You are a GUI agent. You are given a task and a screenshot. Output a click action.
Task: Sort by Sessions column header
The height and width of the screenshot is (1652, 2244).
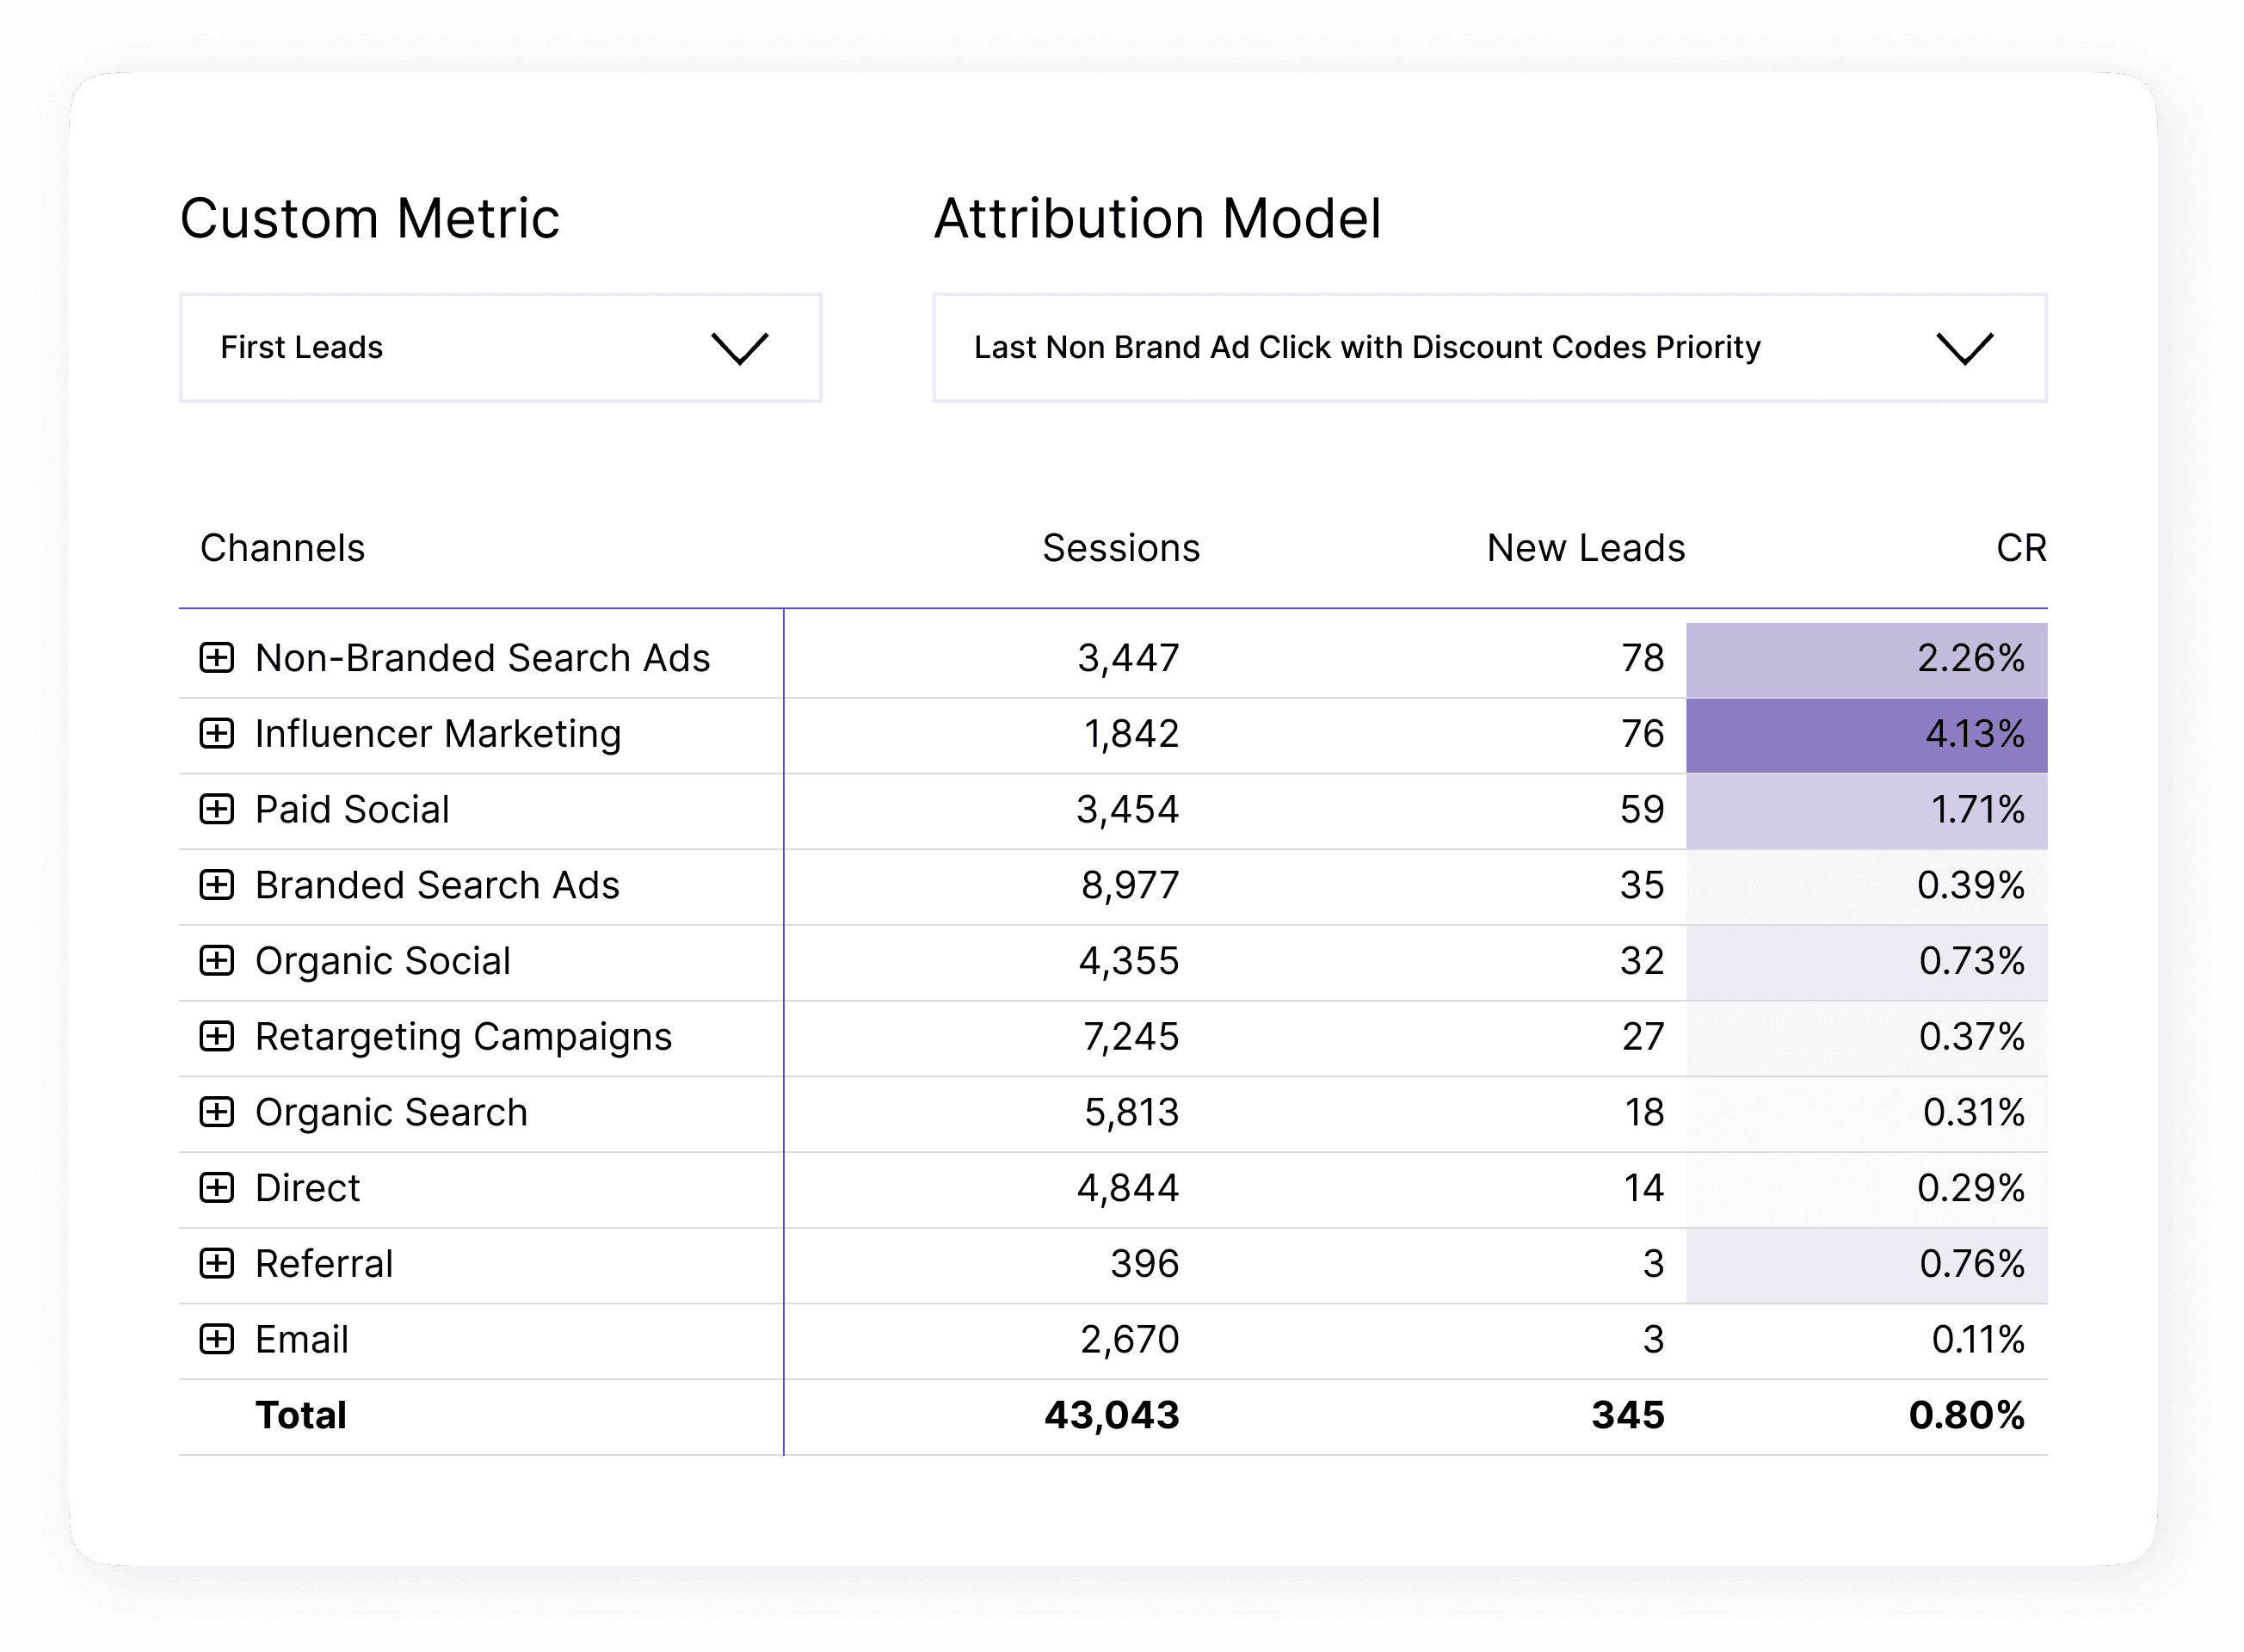click(x=1120, y=548)
